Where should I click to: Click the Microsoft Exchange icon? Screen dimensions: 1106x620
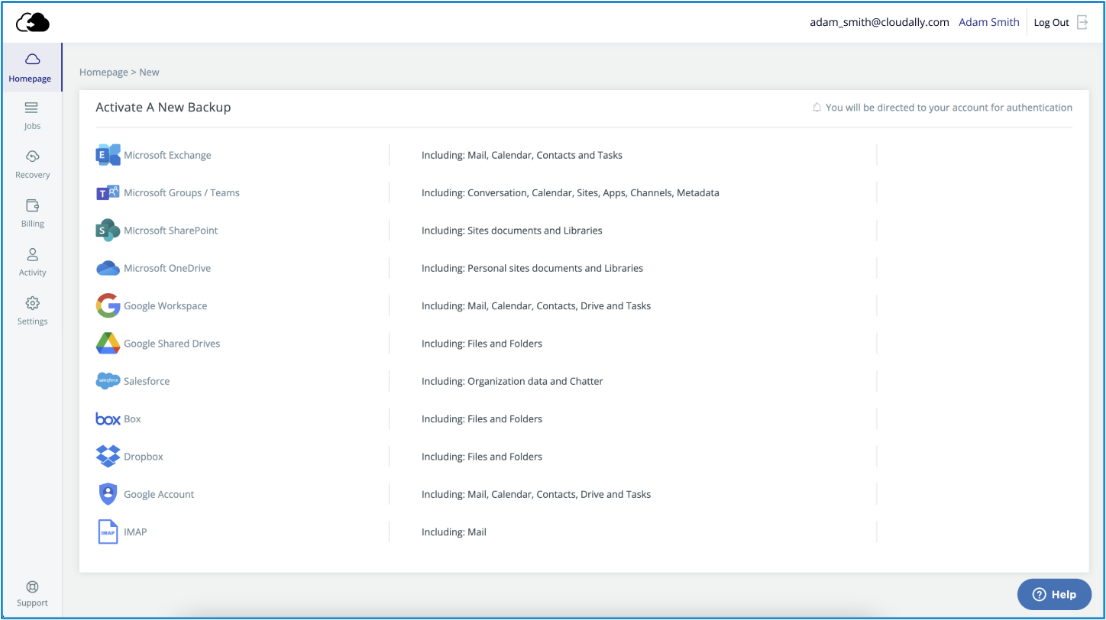108,154
